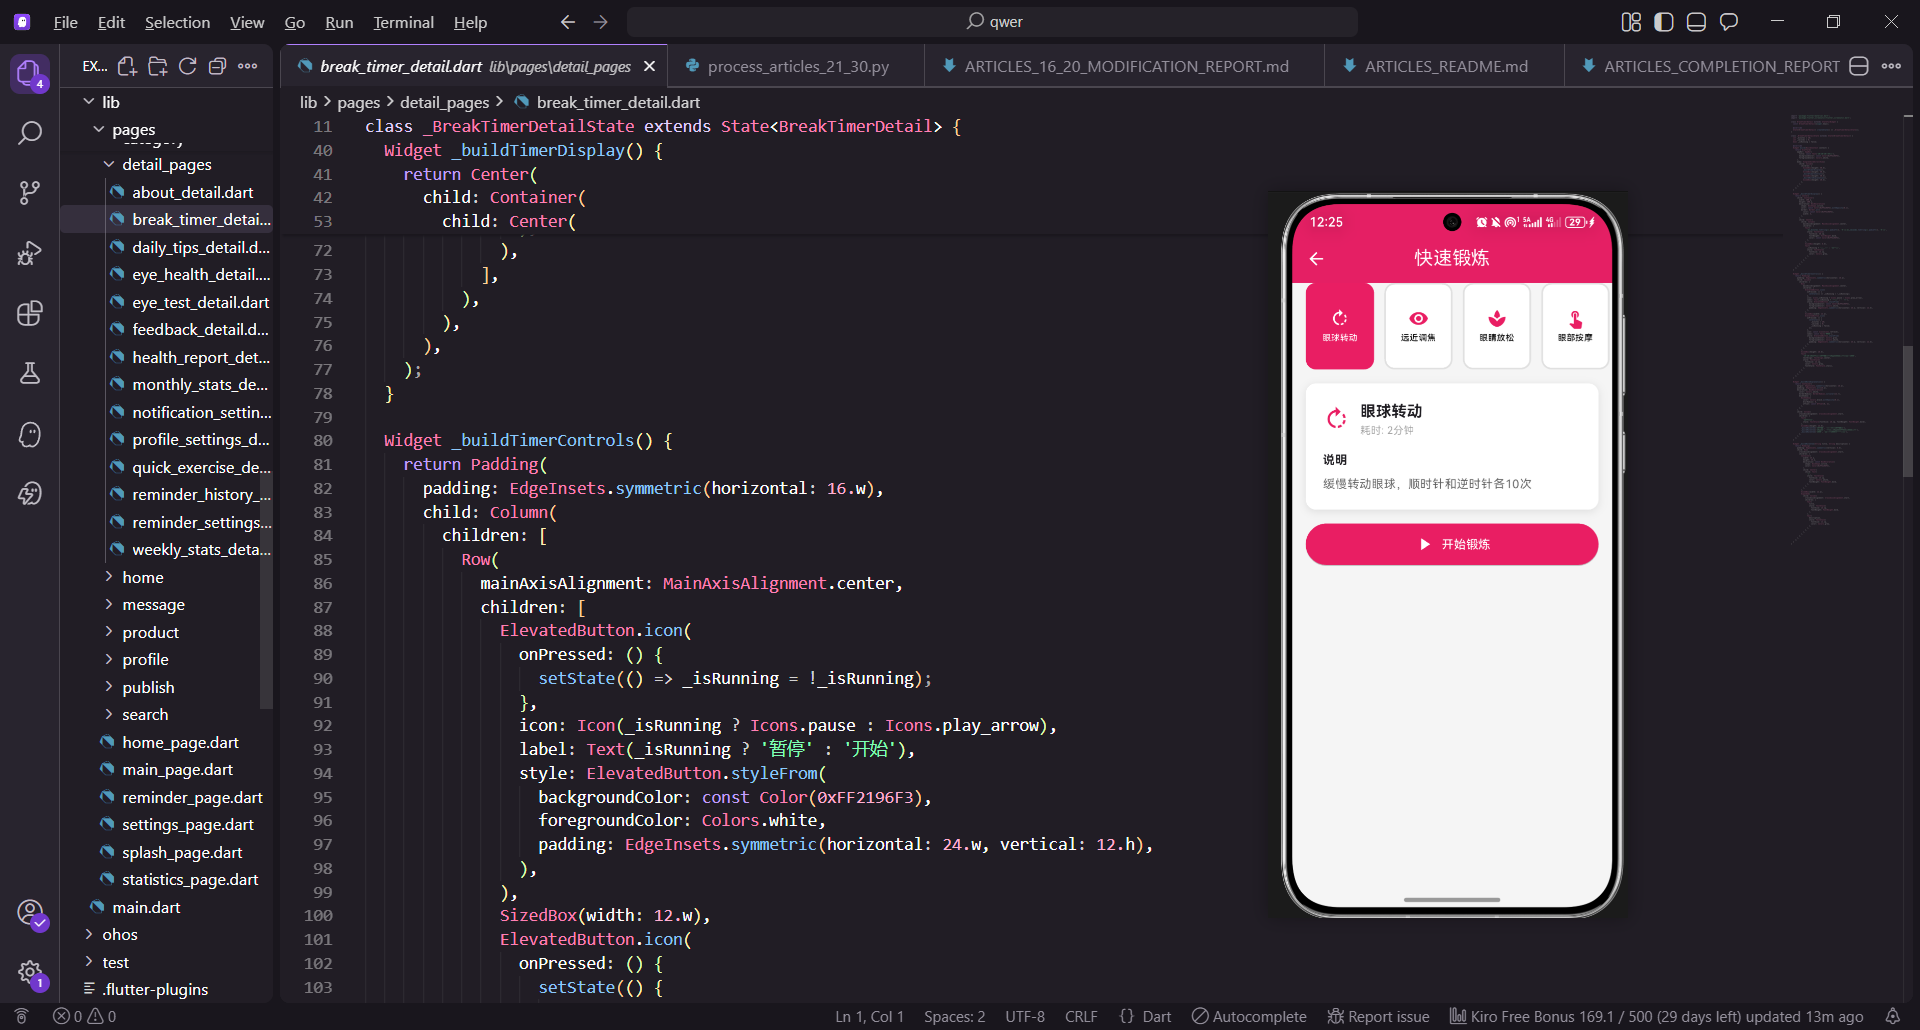Click Autocomplete status item

tap(1249, 1016)
